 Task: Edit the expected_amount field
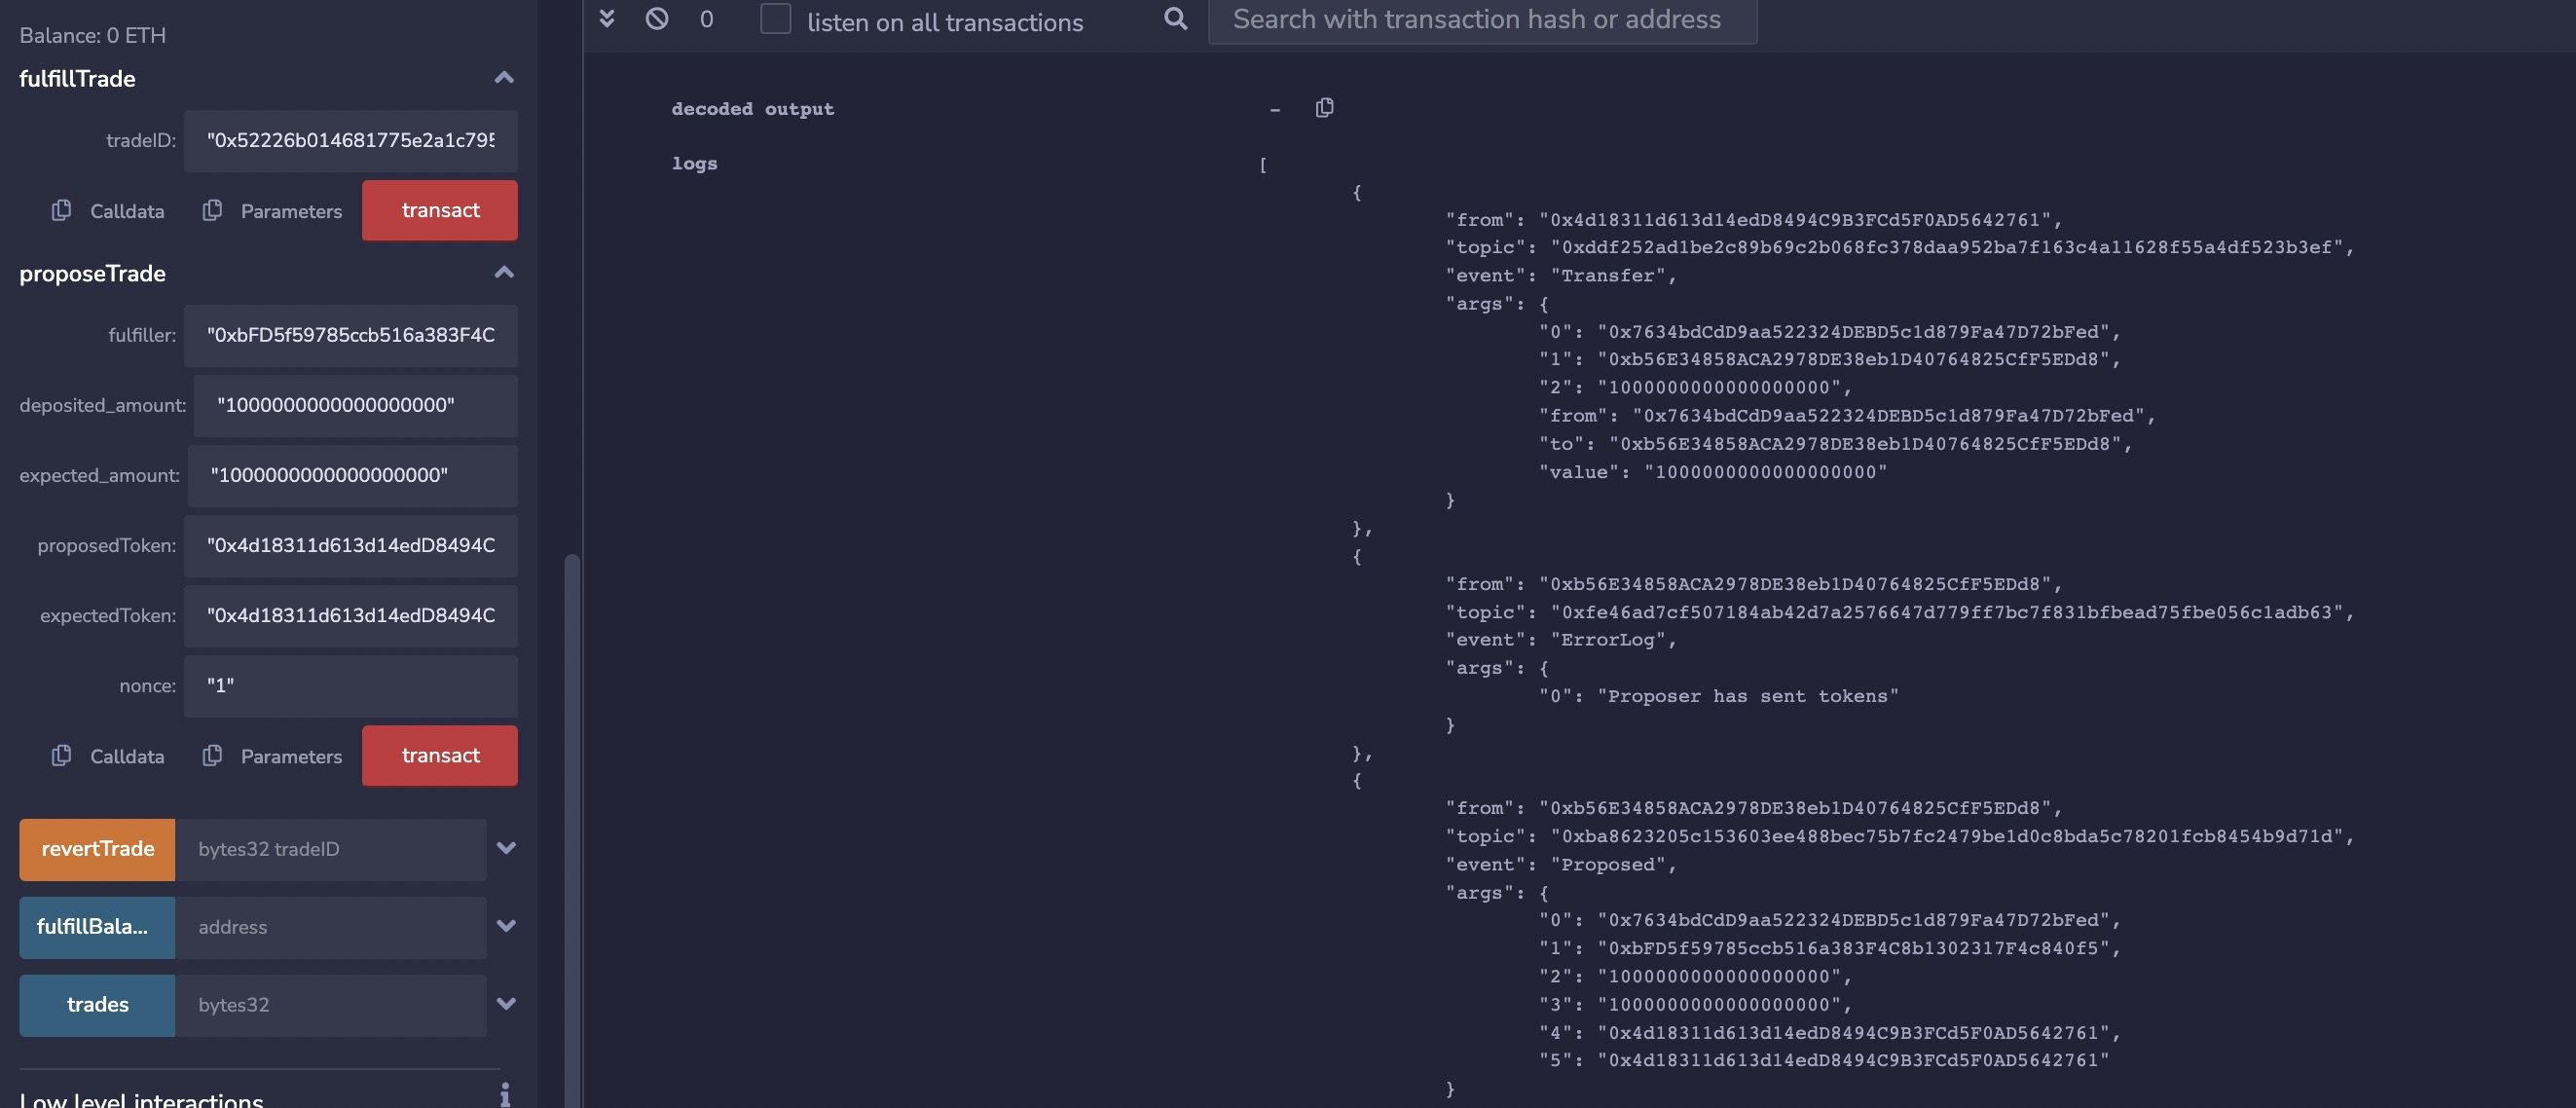point(352,476)
